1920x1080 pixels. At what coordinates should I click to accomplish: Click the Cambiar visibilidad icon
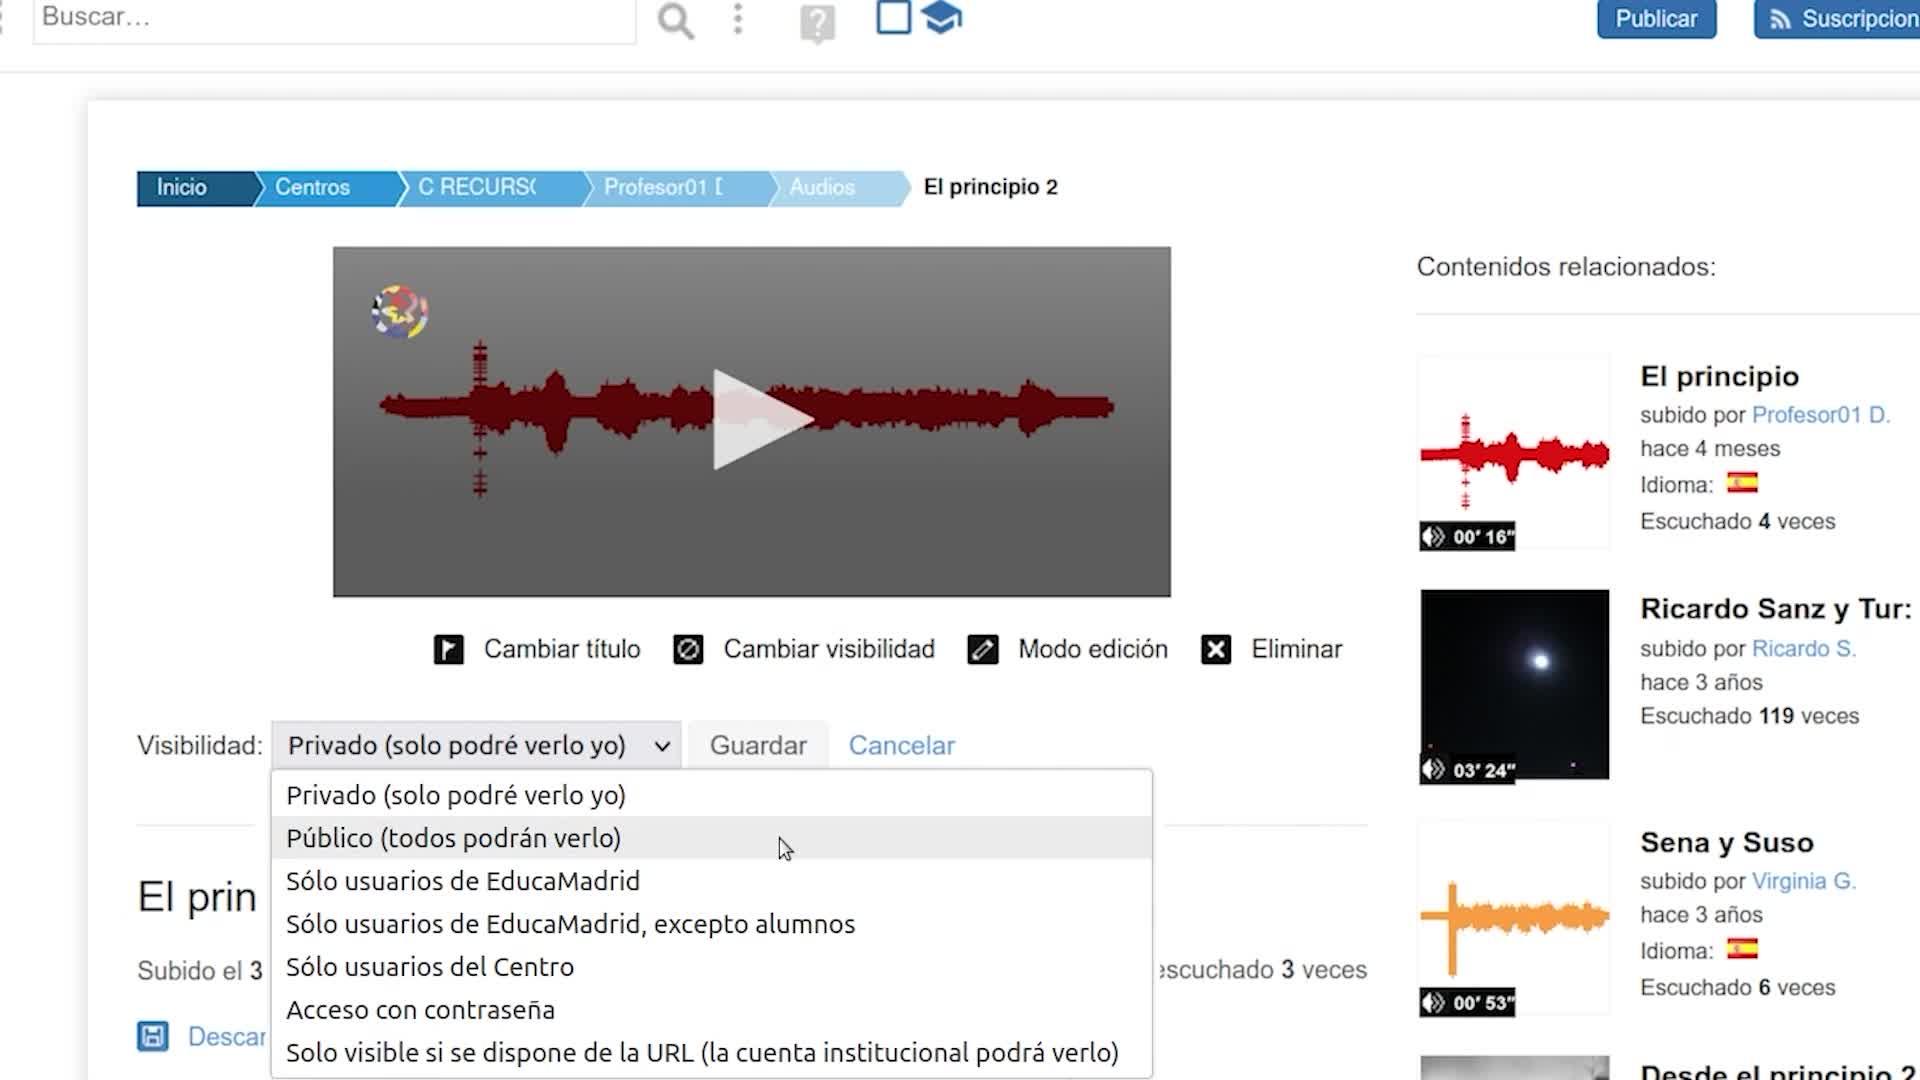(688, 650)
